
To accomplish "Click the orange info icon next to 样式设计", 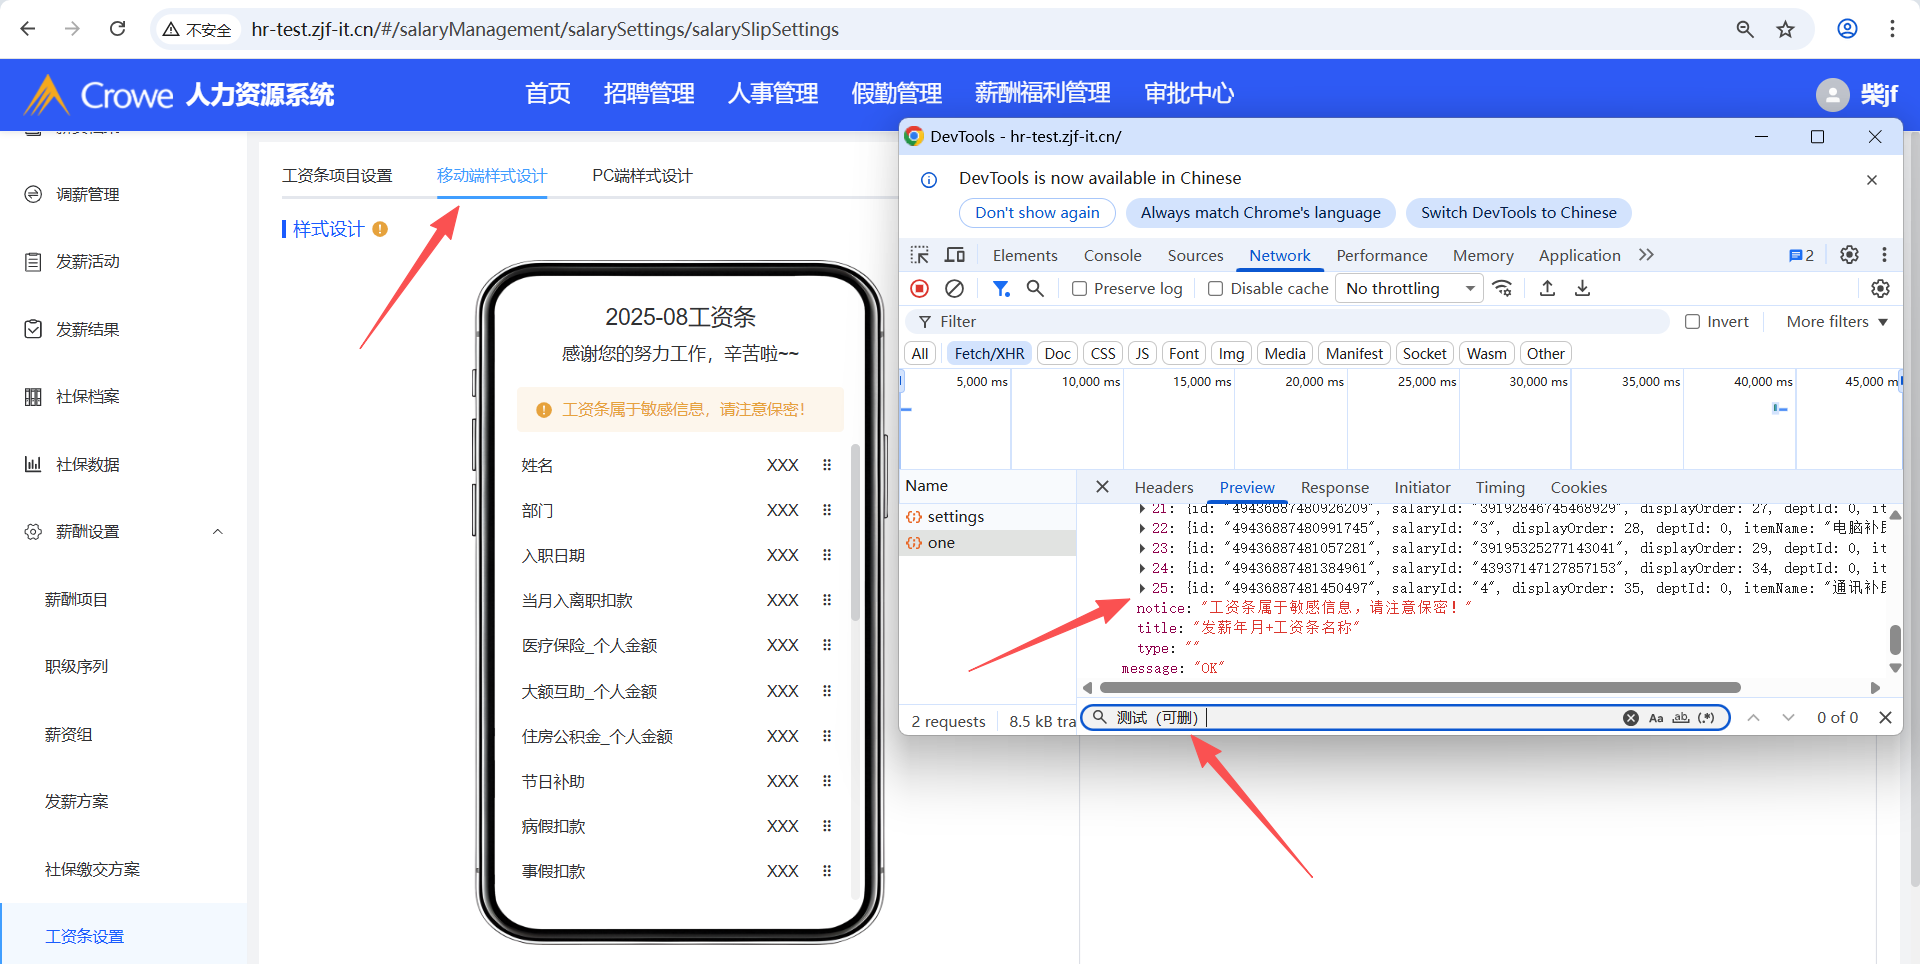I will pyautogui.click(x=380, y=229).
